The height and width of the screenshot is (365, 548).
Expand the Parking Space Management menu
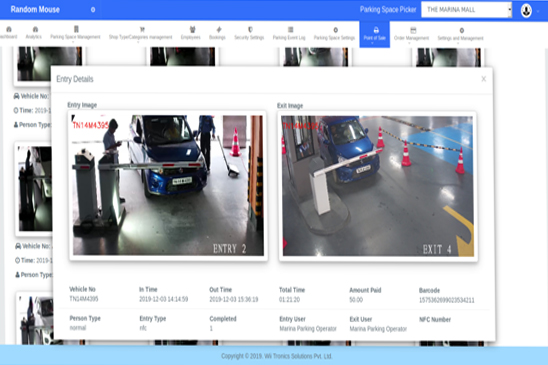coord(75,34)
